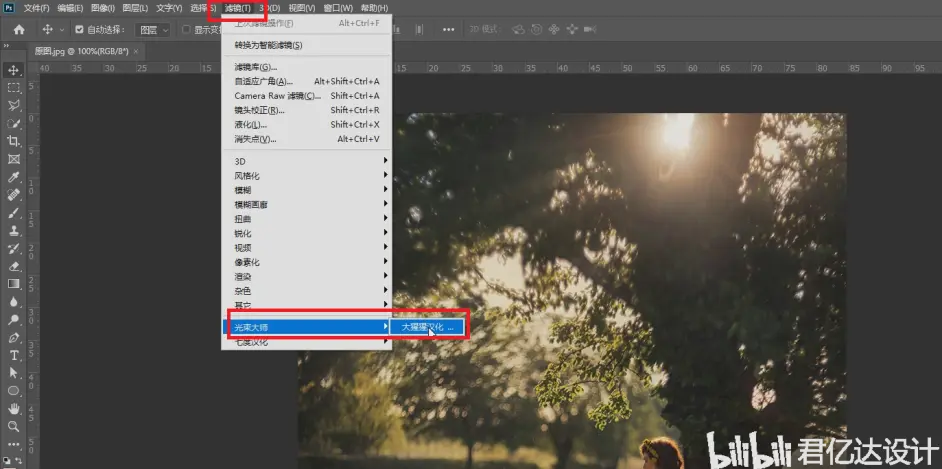The width and height of the screenshot is (942, 469).
Task: Expand the 模糊画廊 submenu
Action: coord(306,204)
